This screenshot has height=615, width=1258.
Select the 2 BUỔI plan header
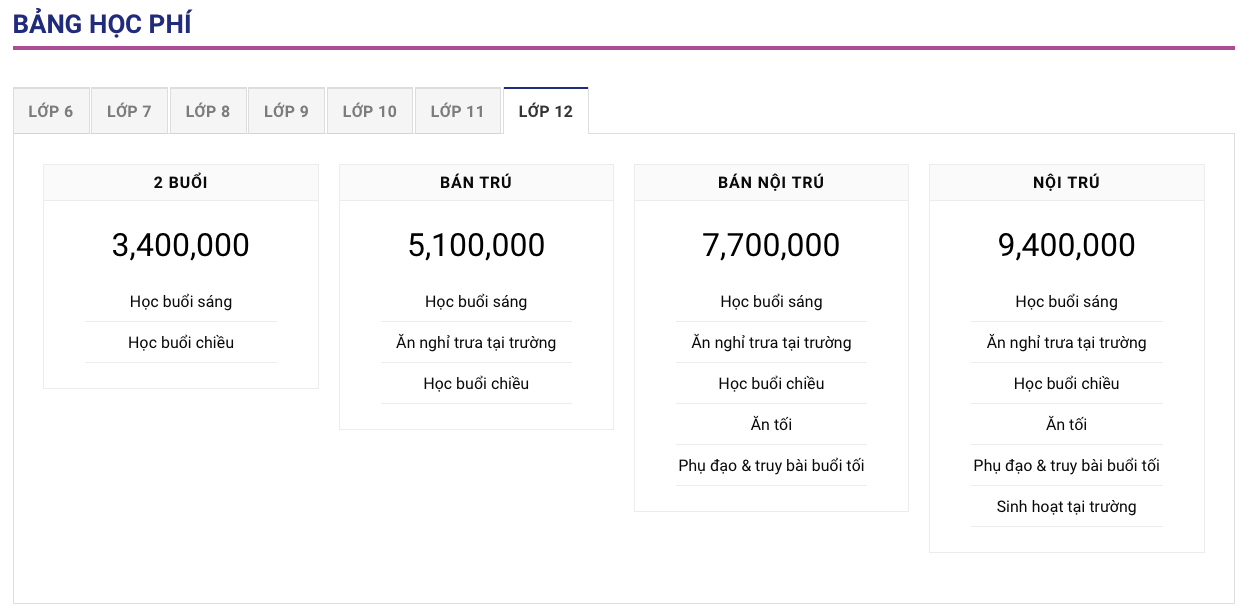181,183
